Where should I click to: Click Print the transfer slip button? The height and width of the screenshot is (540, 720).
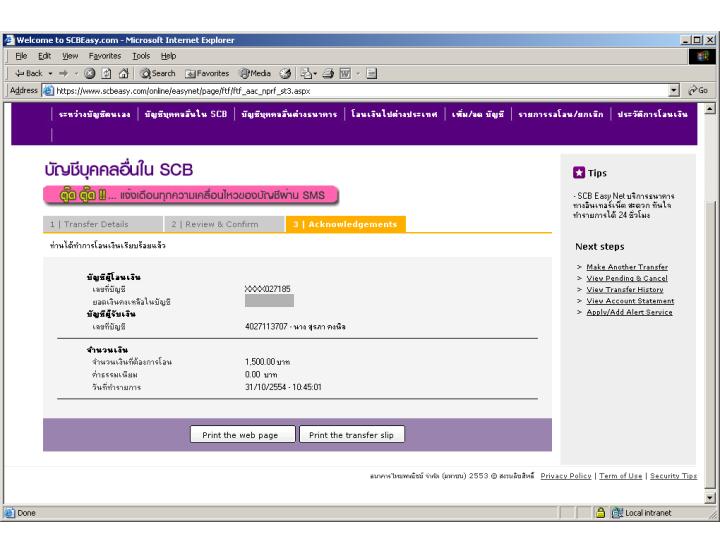tap(352, 434)
